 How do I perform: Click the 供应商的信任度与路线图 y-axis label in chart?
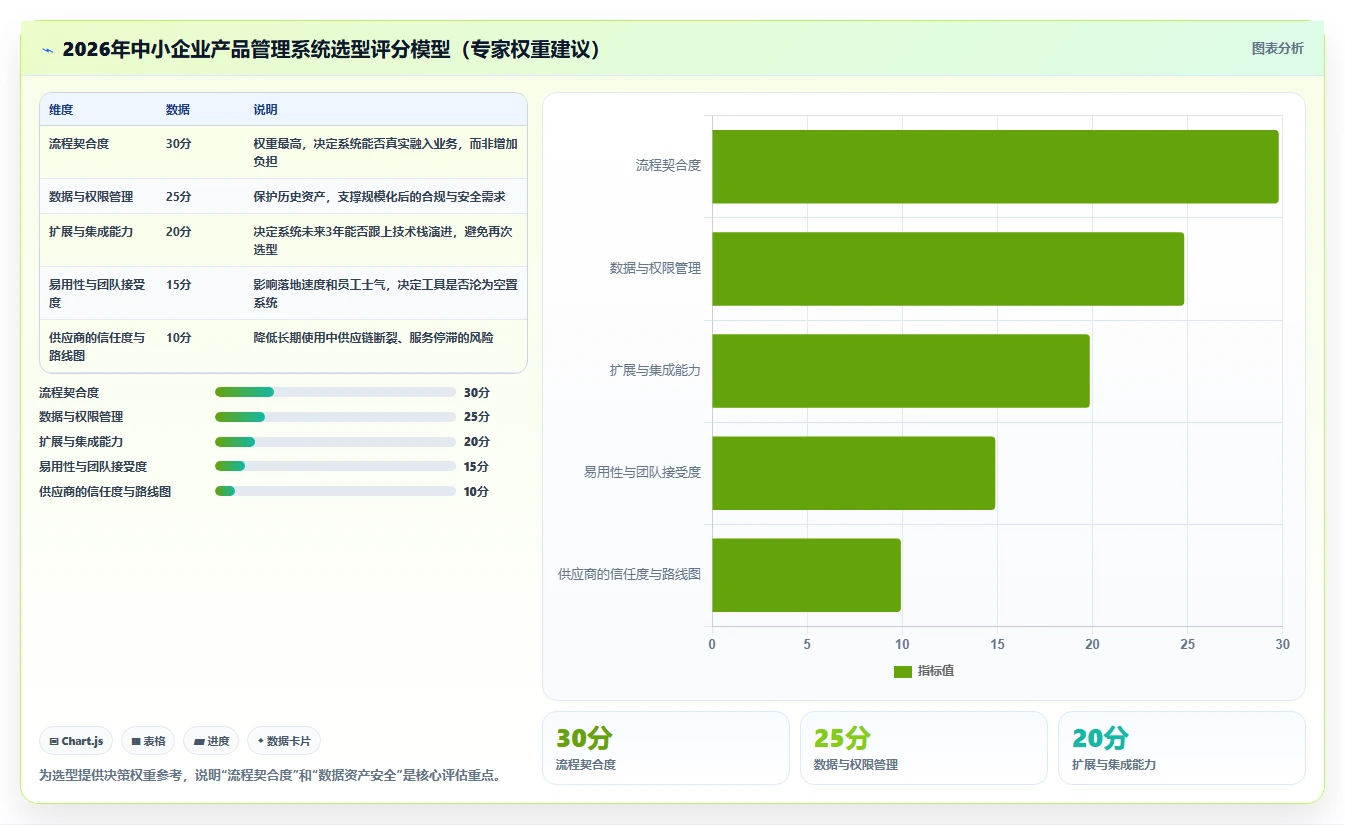[629, 575]
